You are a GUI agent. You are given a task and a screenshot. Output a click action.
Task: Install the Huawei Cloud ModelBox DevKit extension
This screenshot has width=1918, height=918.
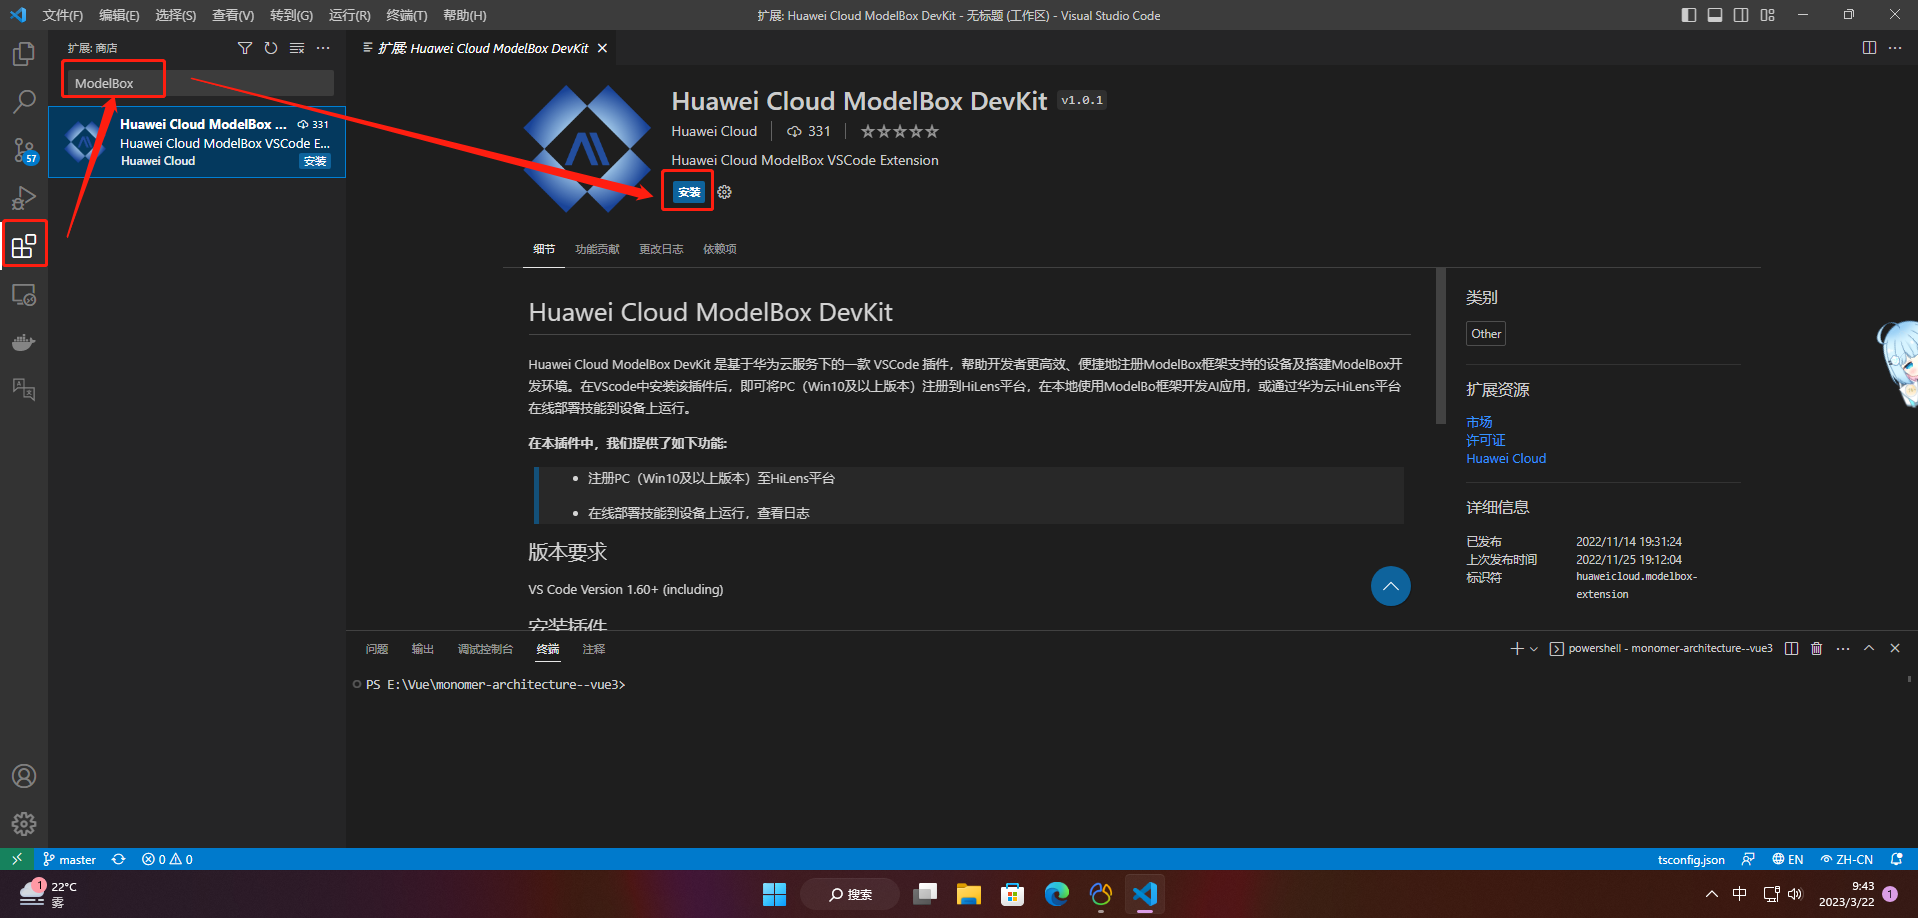point(689,192)
